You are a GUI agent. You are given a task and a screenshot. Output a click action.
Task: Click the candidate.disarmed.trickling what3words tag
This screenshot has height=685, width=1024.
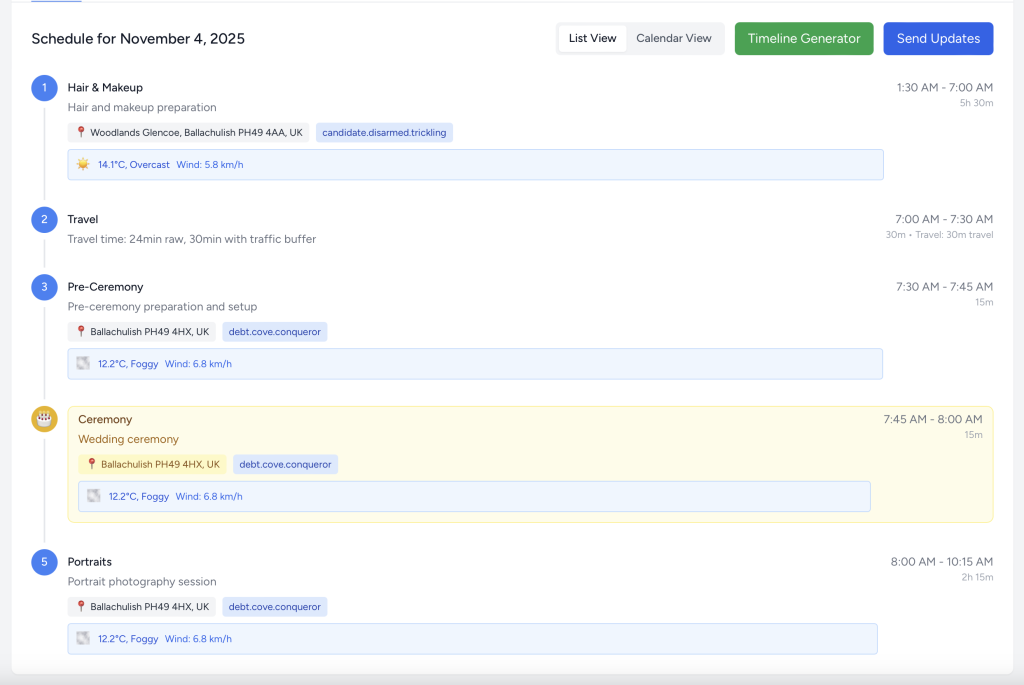(384, 132)
